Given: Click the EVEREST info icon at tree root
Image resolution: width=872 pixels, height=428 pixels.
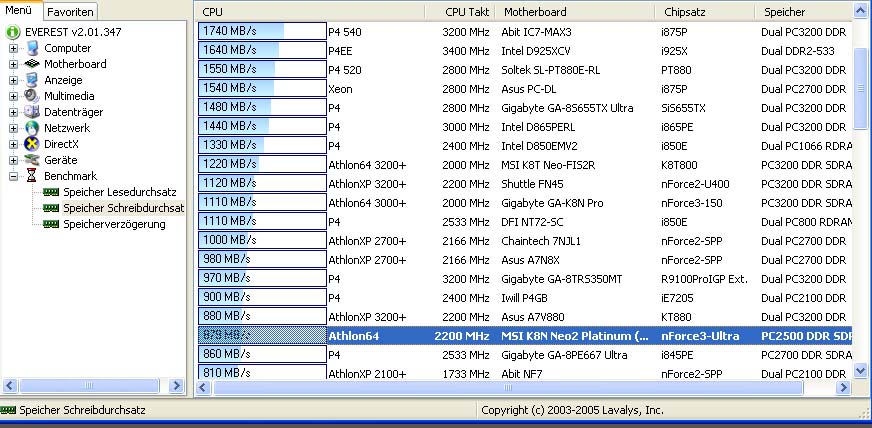Looking at the screenshot, I should point(13,32).
